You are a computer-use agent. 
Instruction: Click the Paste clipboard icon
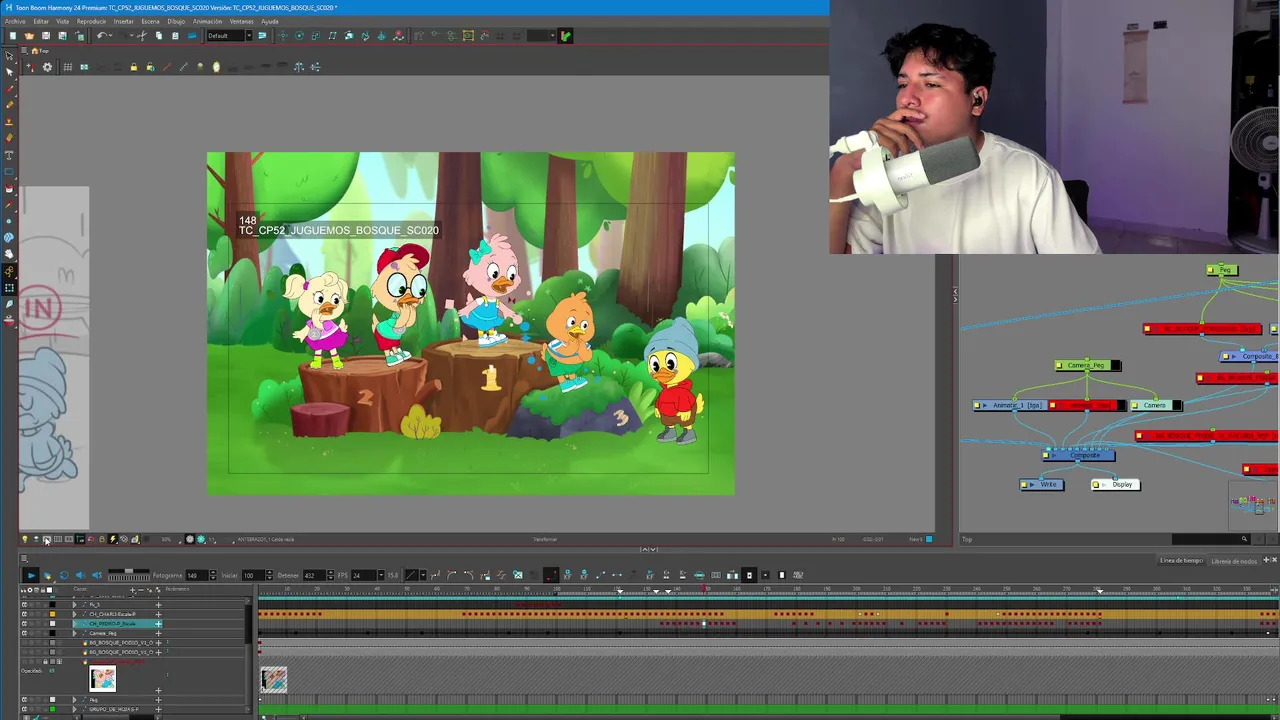click(175, 36)
